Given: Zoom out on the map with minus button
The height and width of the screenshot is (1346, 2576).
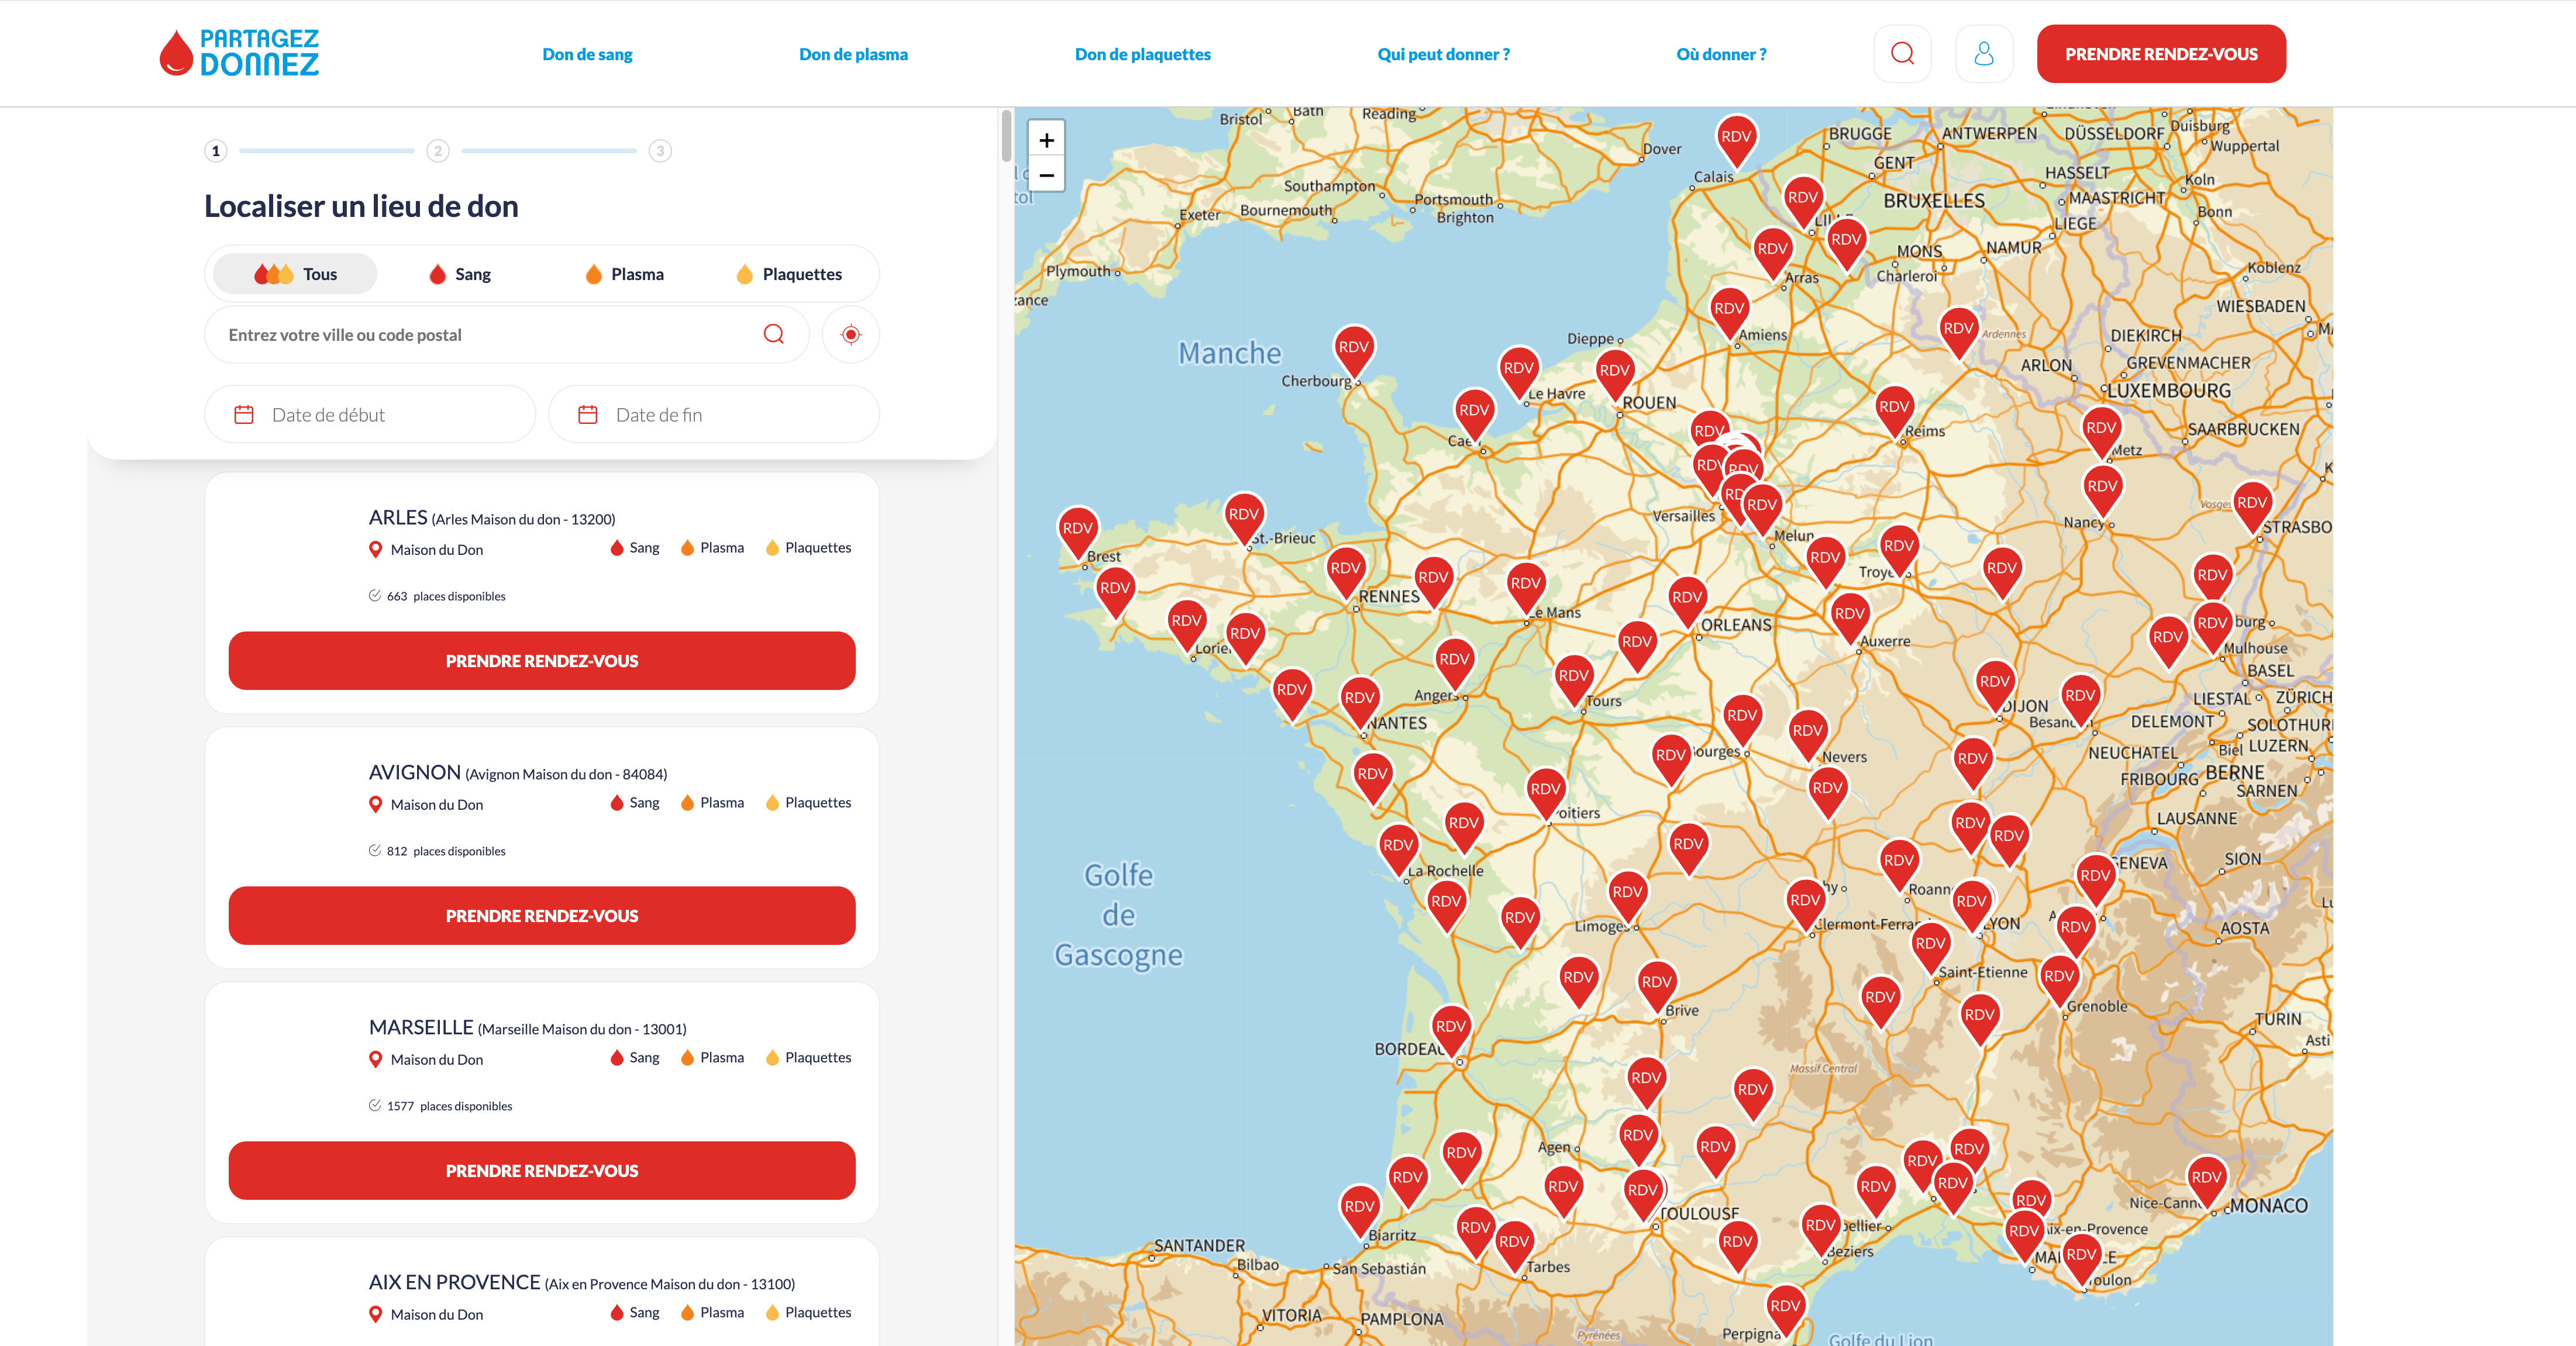Looking at the screenshot, I should [x=1046, y=174].
